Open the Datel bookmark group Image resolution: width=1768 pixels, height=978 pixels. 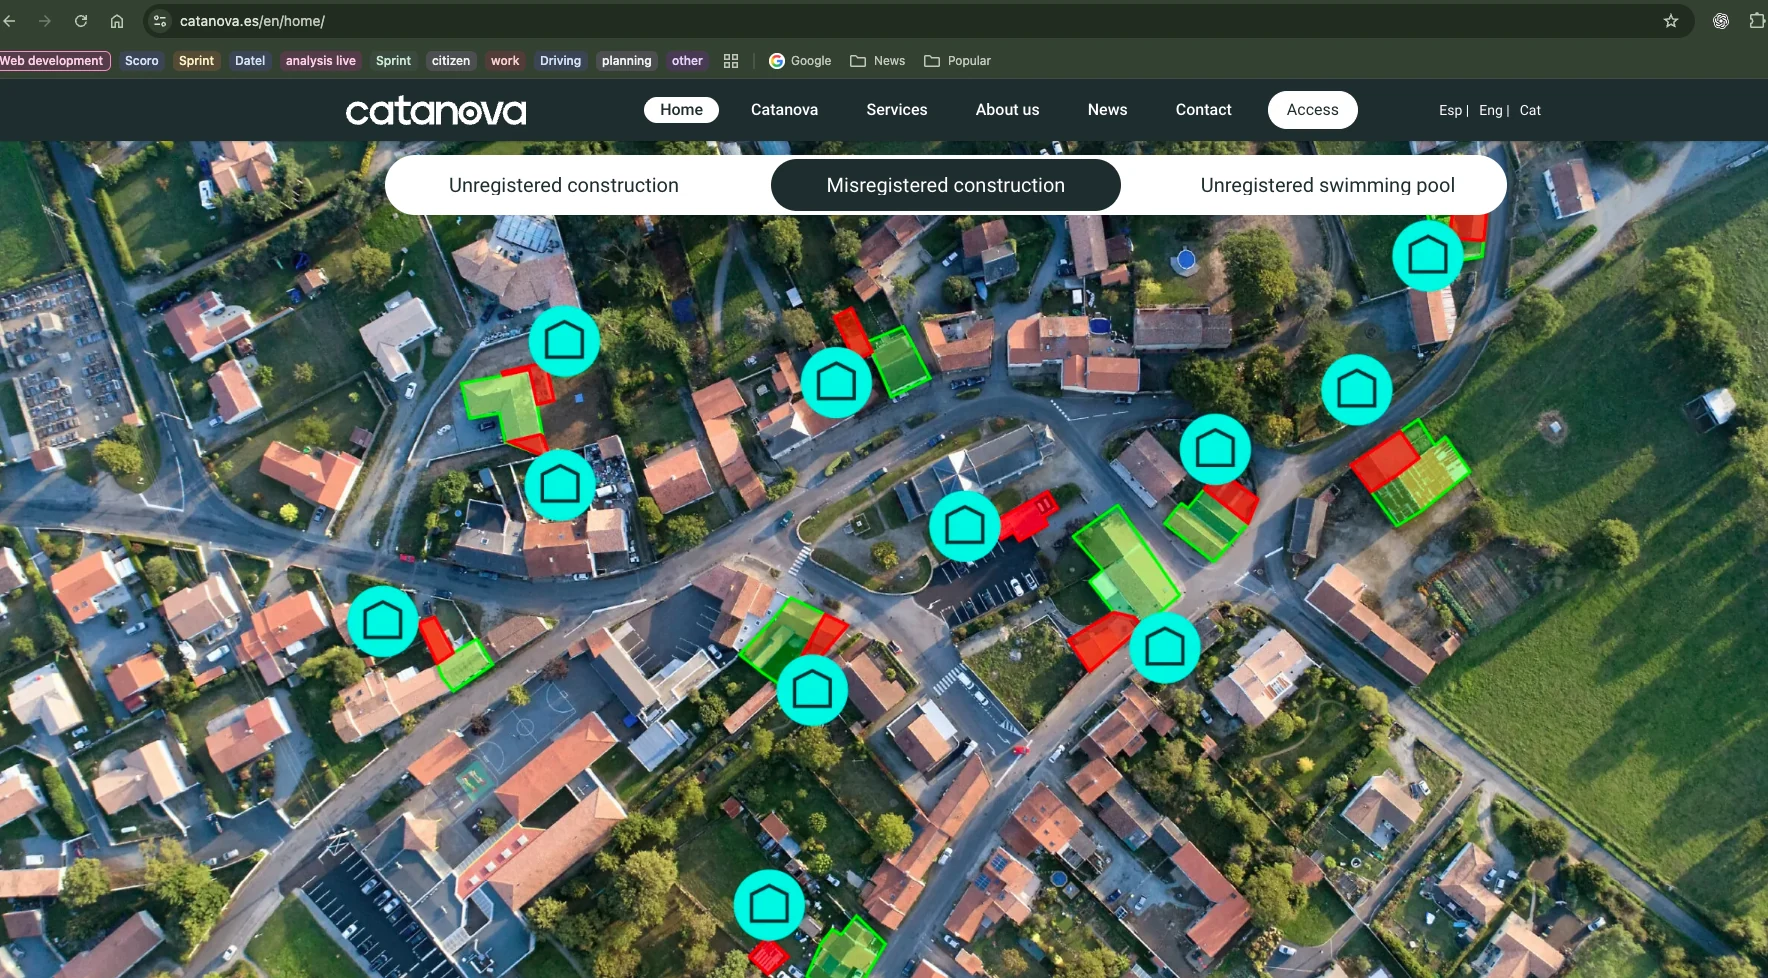click(x=250, y=61)
